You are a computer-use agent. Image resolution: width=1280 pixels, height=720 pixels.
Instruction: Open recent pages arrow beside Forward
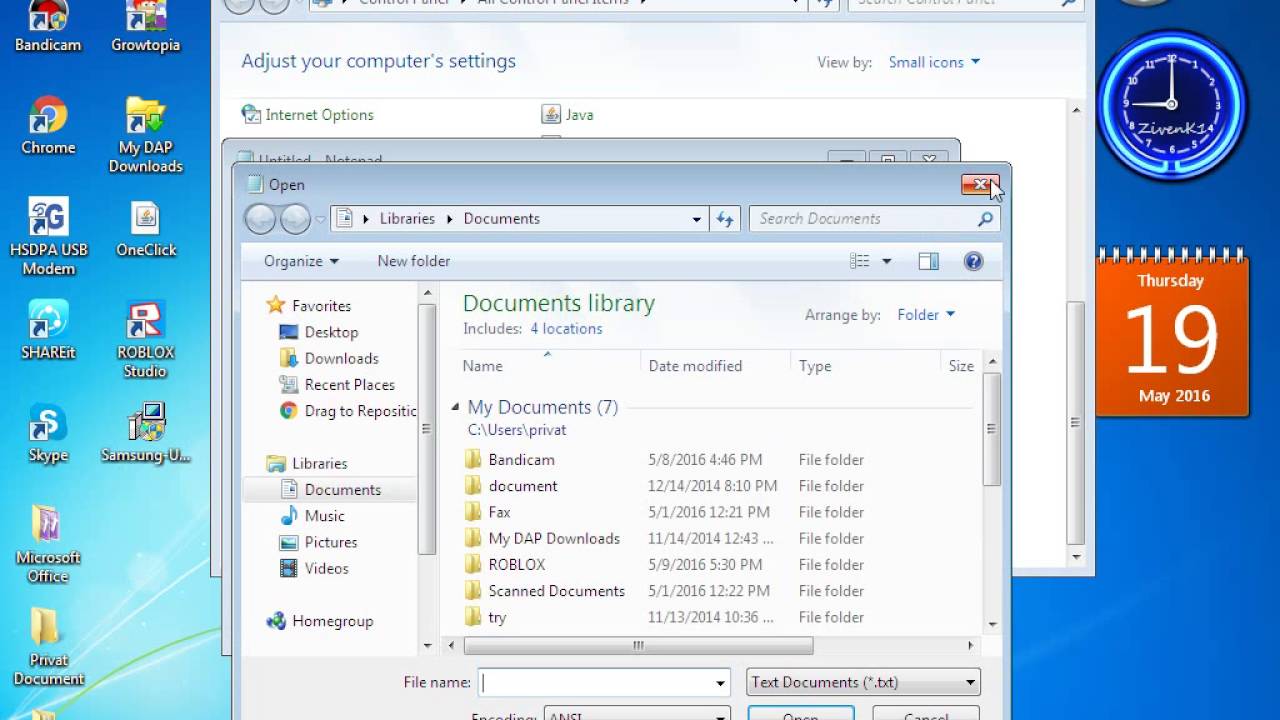320,219
